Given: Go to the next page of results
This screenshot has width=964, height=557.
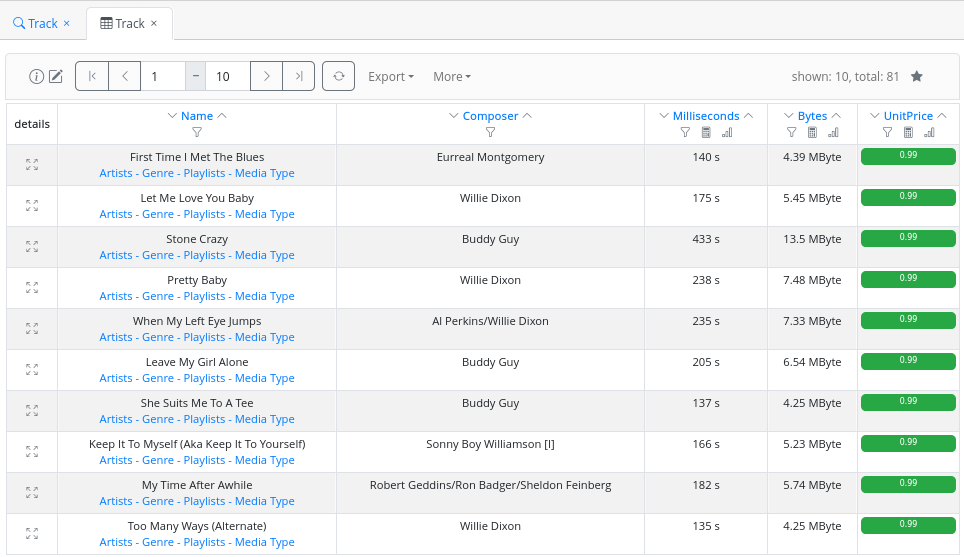Looking at the screenshot, I should [x=266, y=77].
